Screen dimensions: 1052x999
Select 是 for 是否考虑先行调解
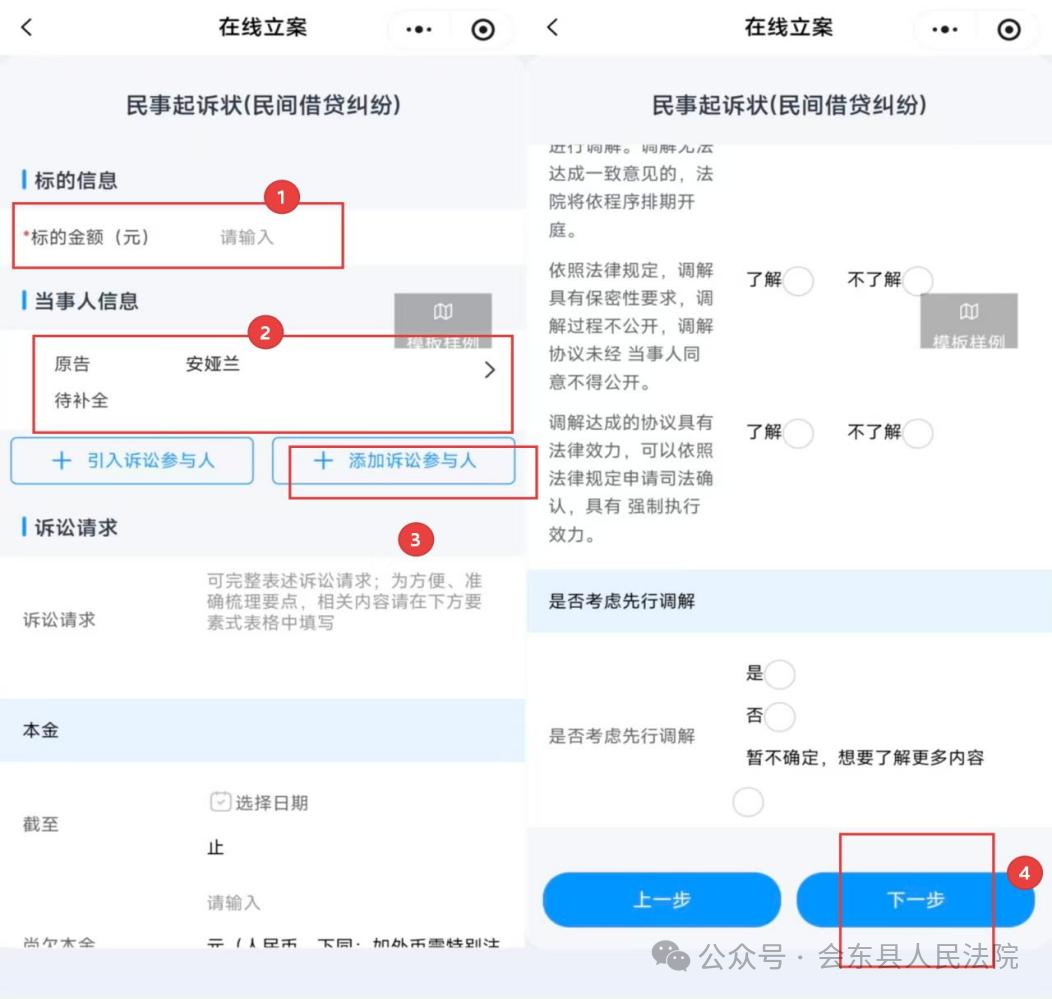click(780, 674)
